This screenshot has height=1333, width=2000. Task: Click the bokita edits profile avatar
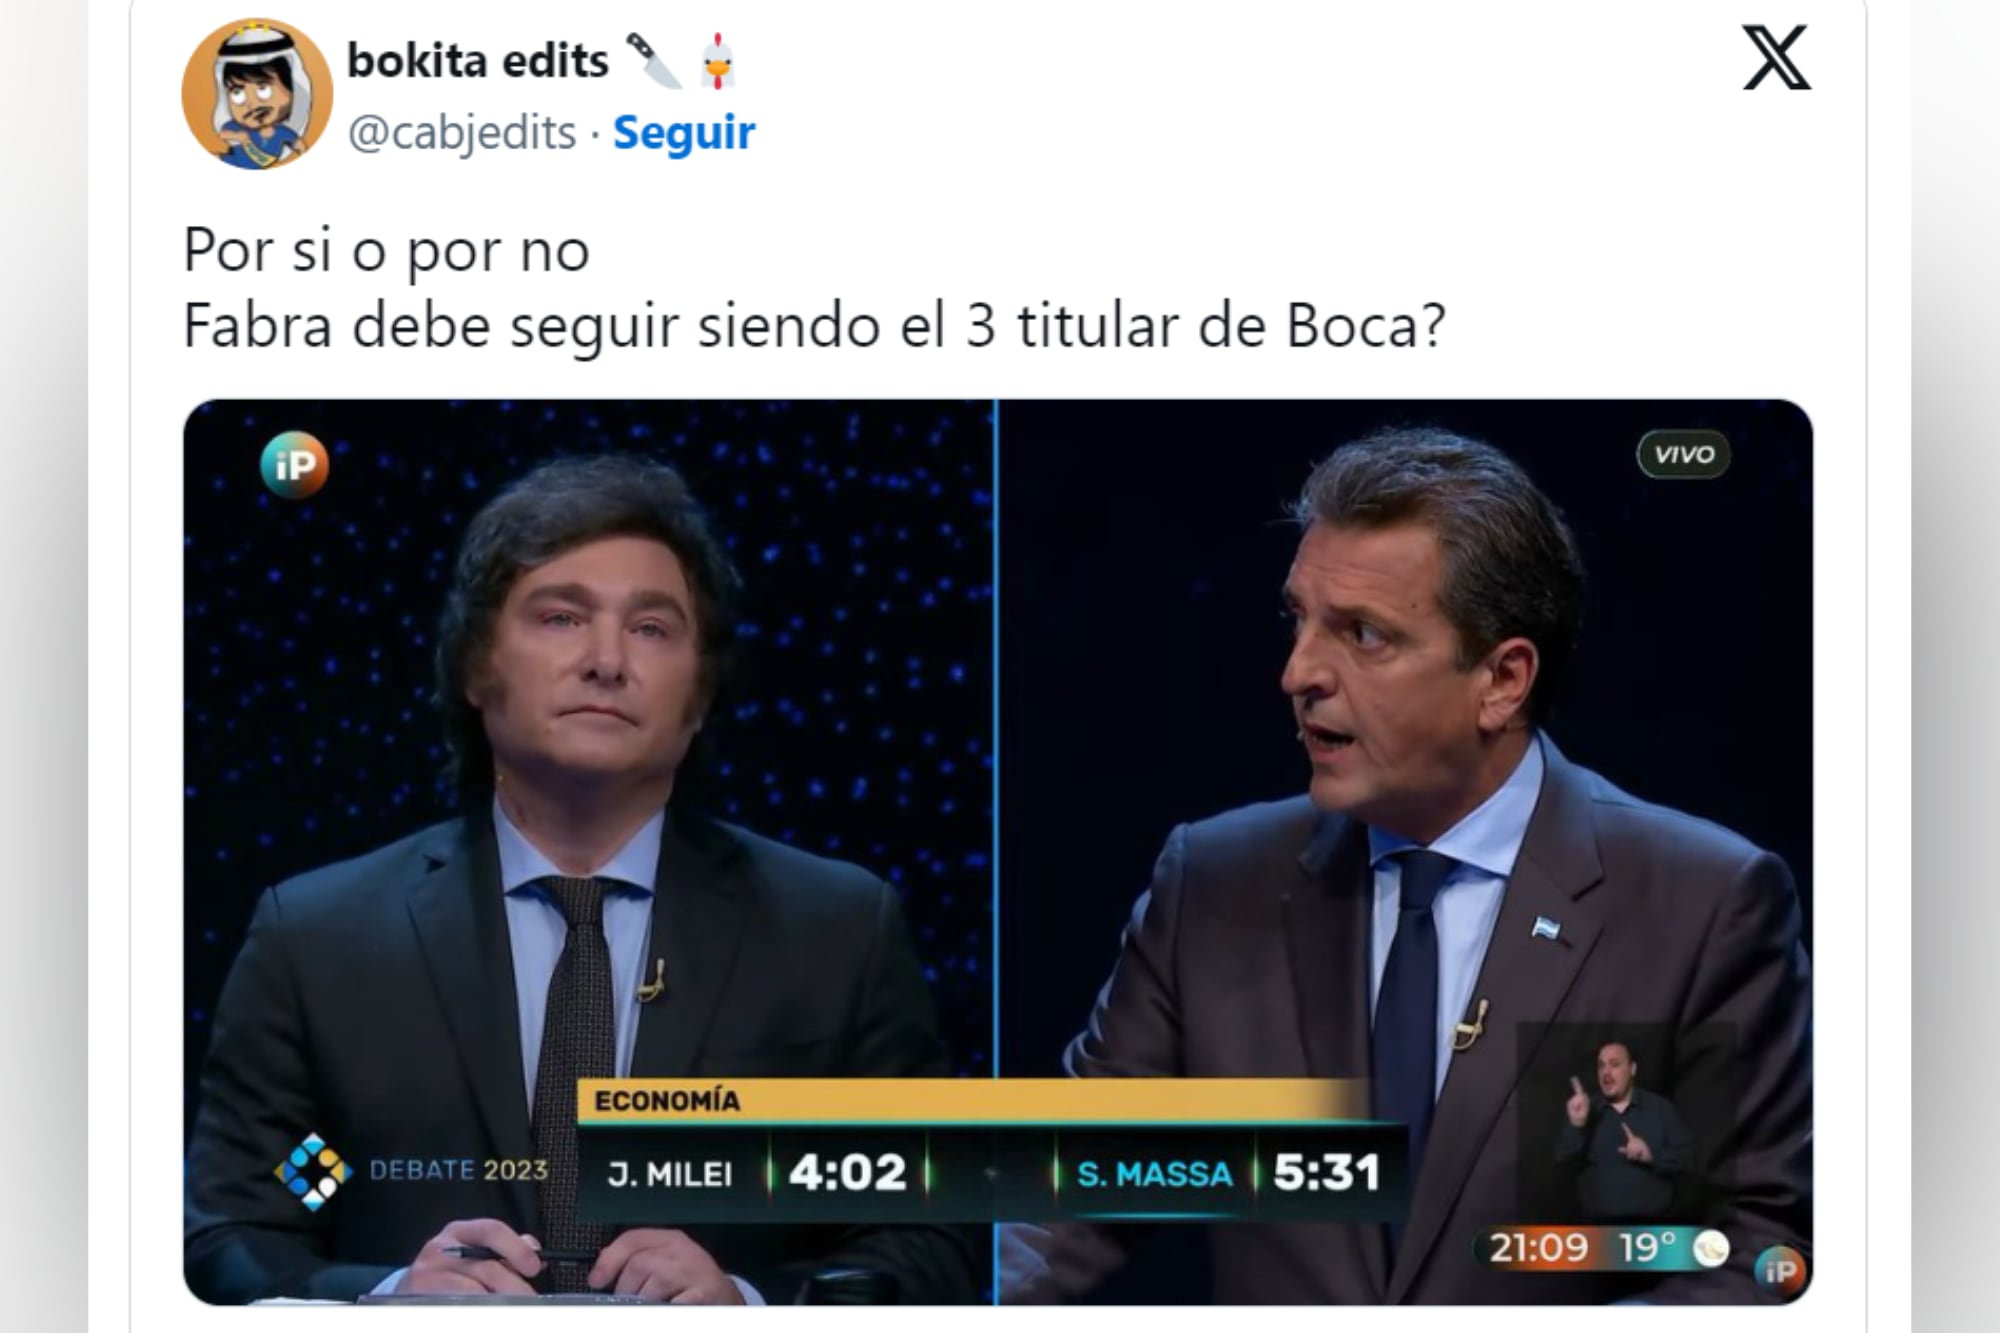pos(257,93)
